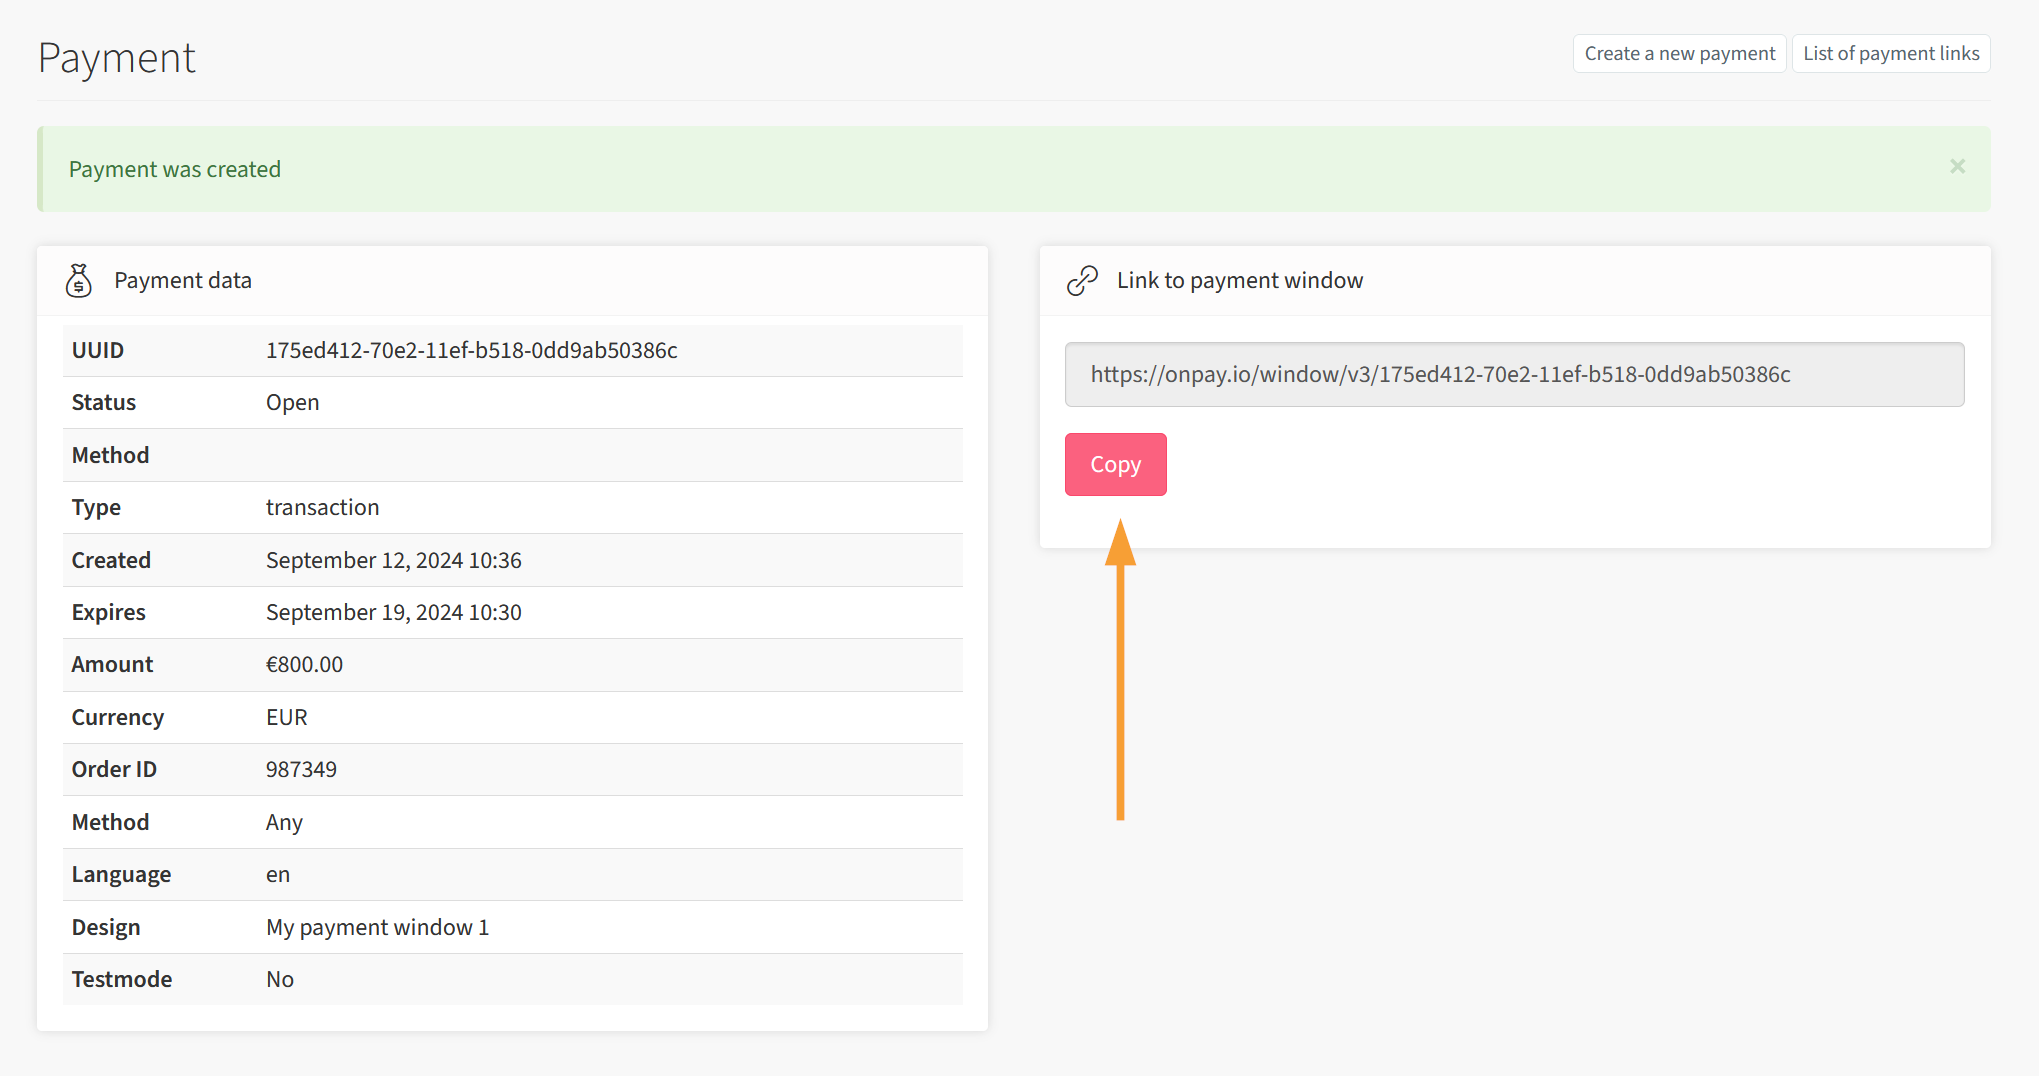Image resolution: width=2039 pixels, height=1076 pixels.
Task: Click the Testmode value No
Action: pos(280,979)
